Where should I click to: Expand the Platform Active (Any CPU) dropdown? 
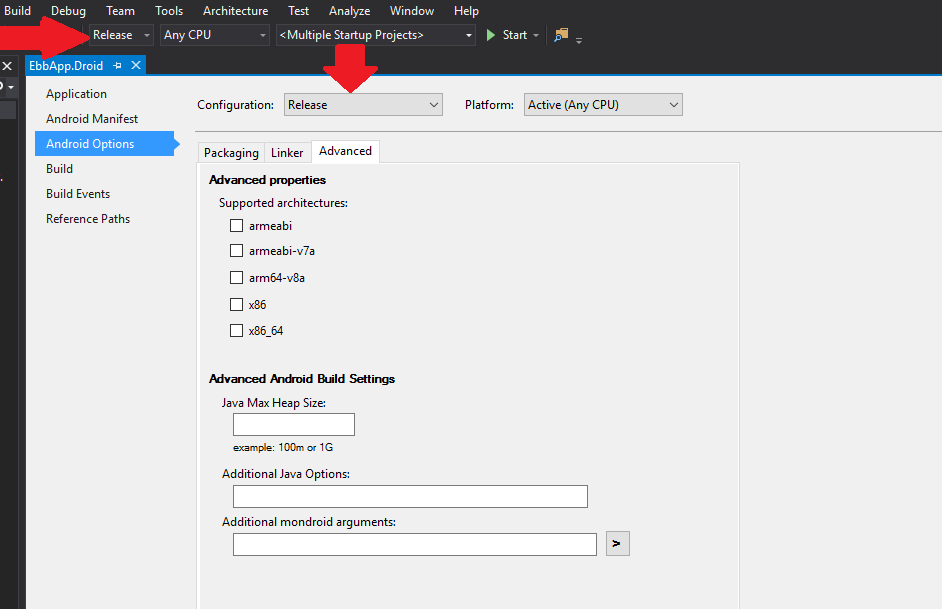point(602,104)
